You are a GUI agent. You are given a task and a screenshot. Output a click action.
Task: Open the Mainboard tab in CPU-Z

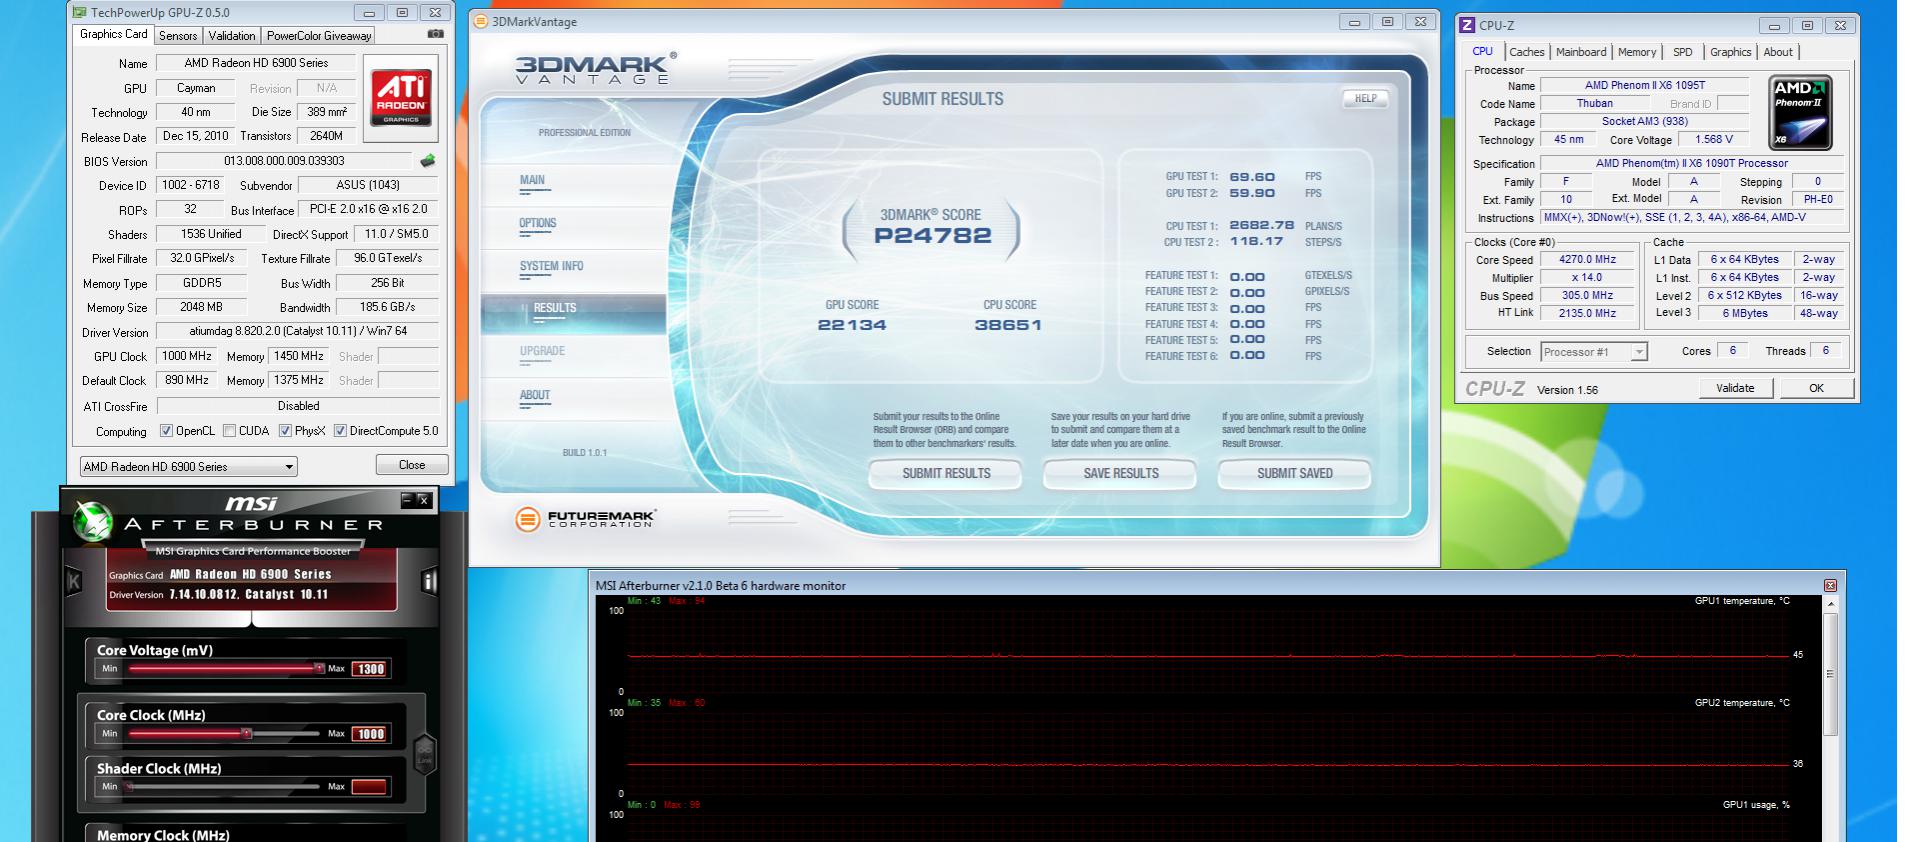click(1581, 52)
